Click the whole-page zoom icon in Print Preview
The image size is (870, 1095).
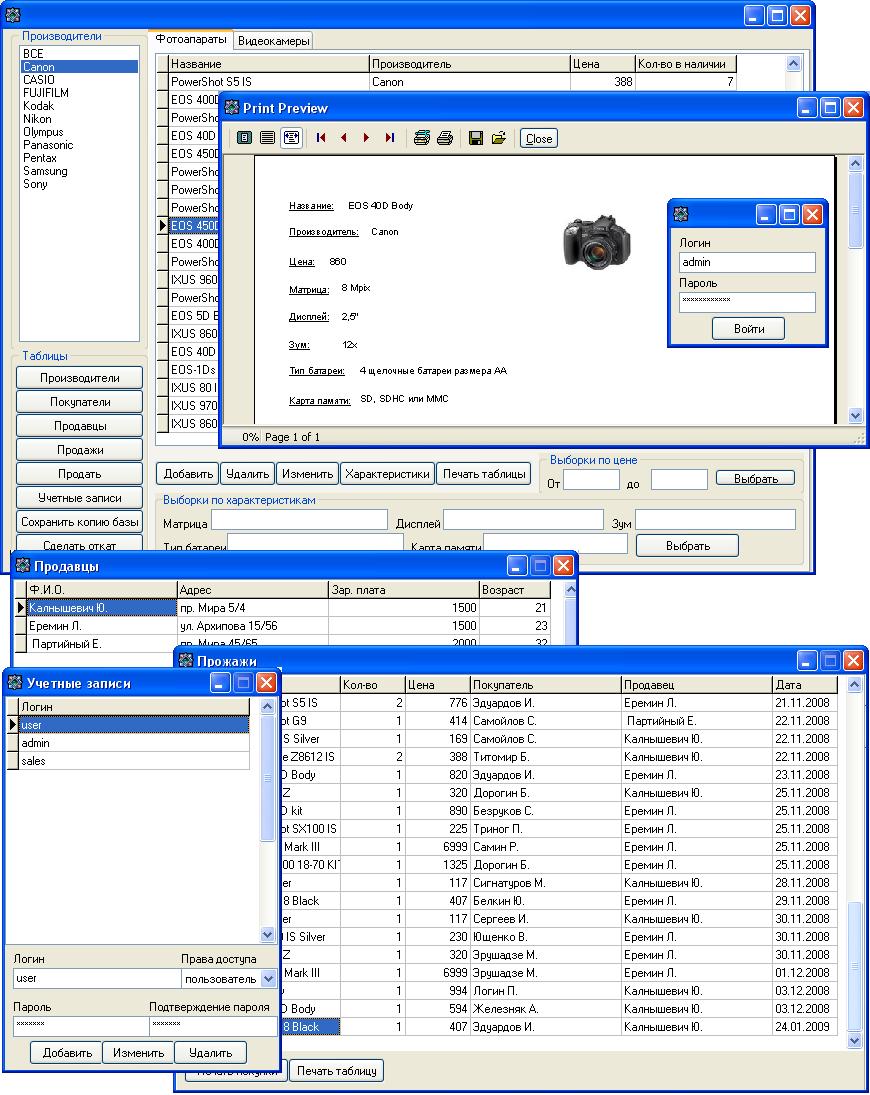tap(244, 138)
